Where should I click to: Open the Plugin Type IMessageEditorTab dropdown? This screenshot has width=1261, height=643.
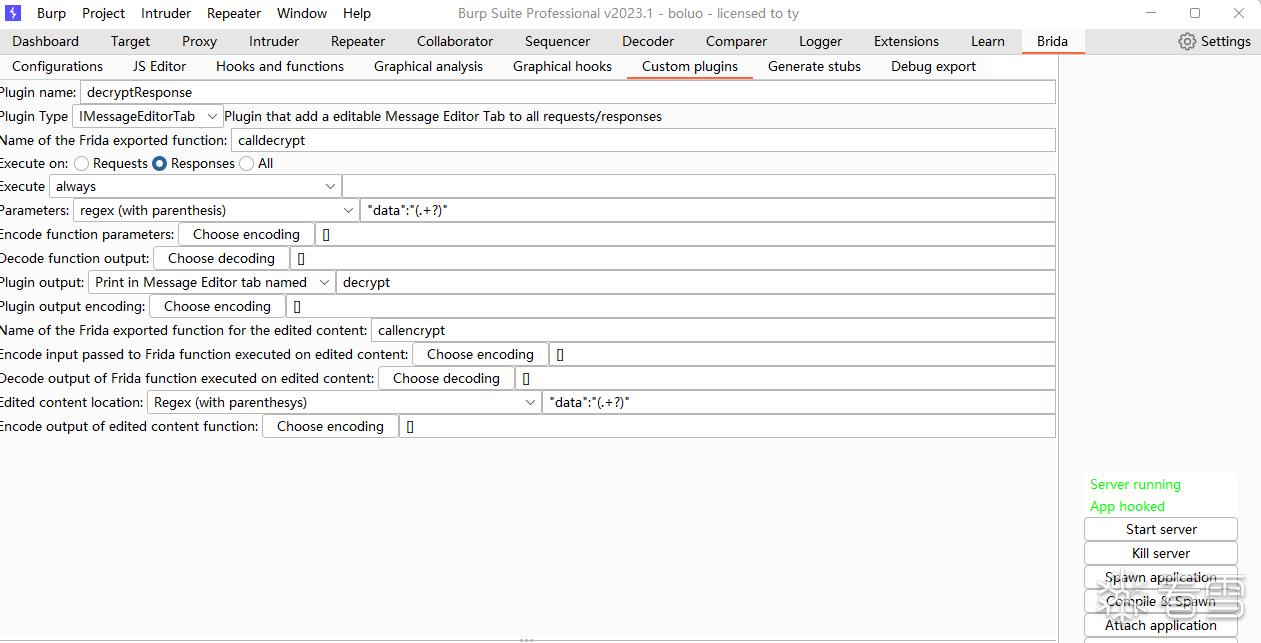148,116
